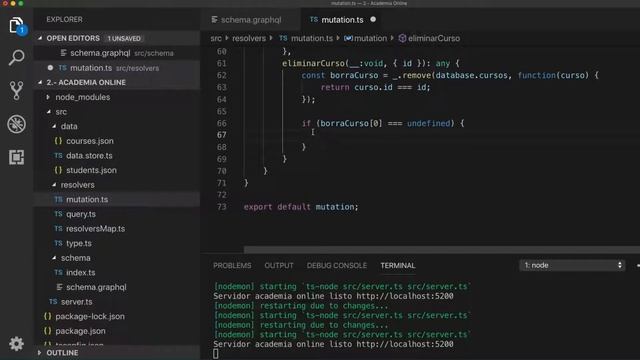Click the mutation.ts breadcrumb segment
The image size is (640, 360).
pos(311,38)
